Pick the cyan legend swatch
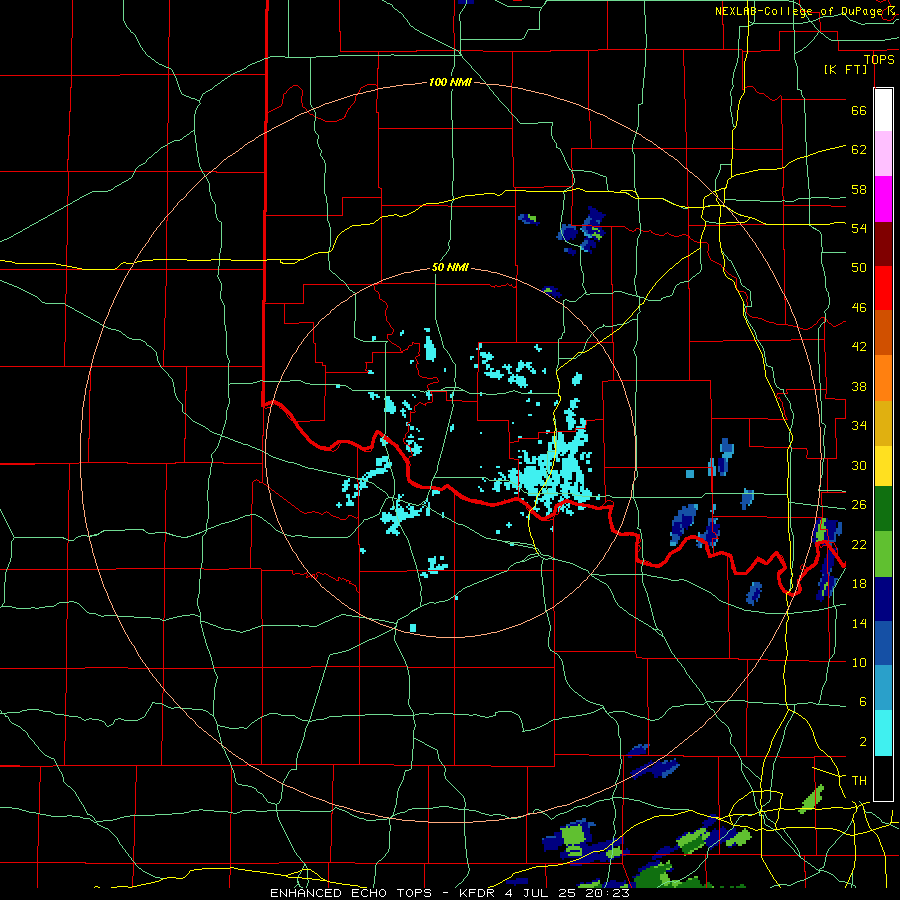900x900 pixels. point(883,733)
